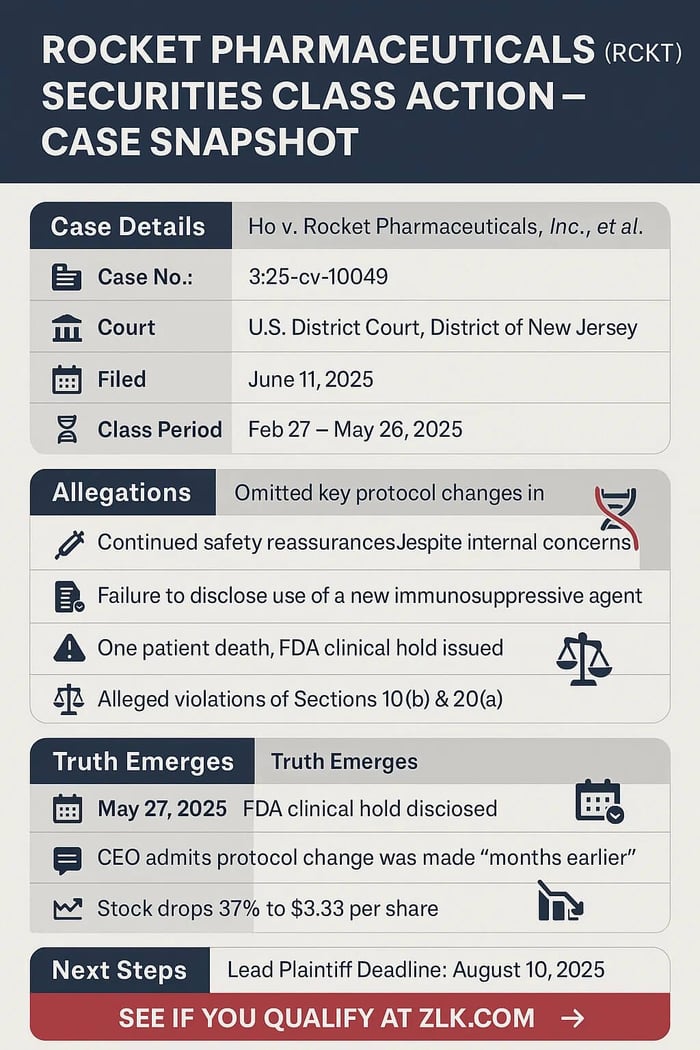Click the calendar icon beside Filed
This screenshot has height=1050, width=700.
click(67, 380)
